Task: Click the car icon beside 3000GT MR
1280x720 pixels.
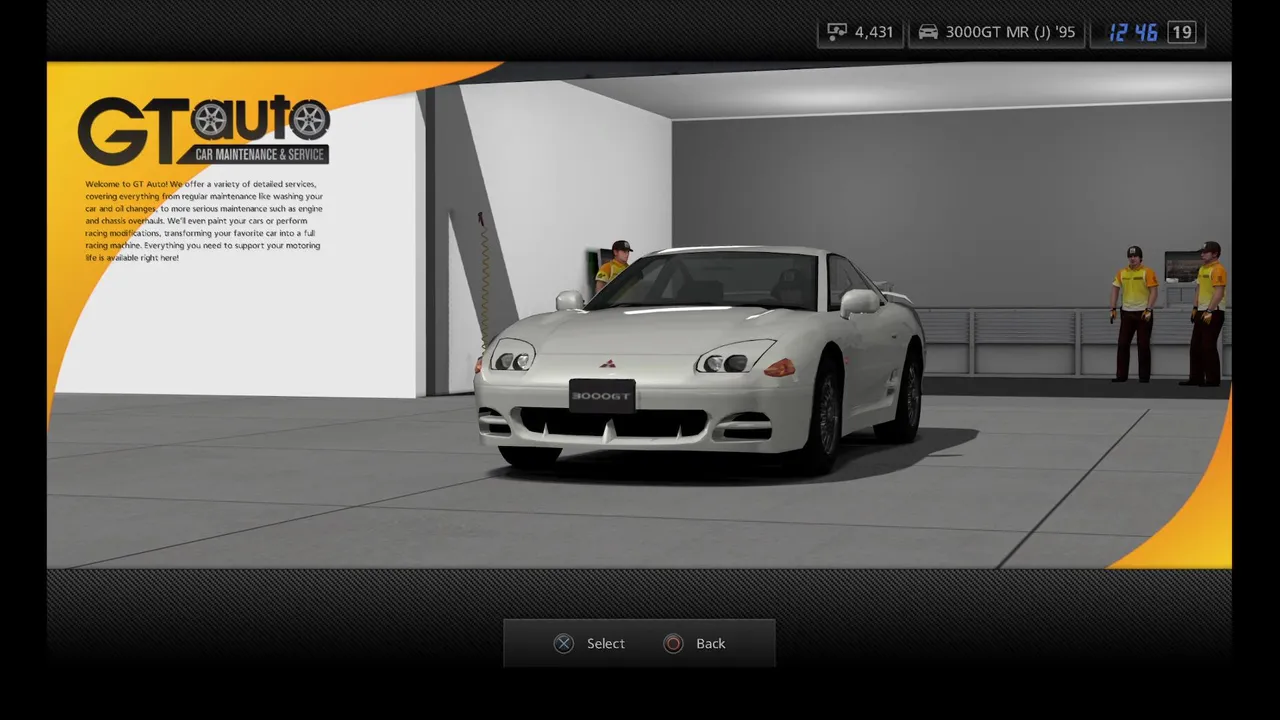Action: click(928, 32)
